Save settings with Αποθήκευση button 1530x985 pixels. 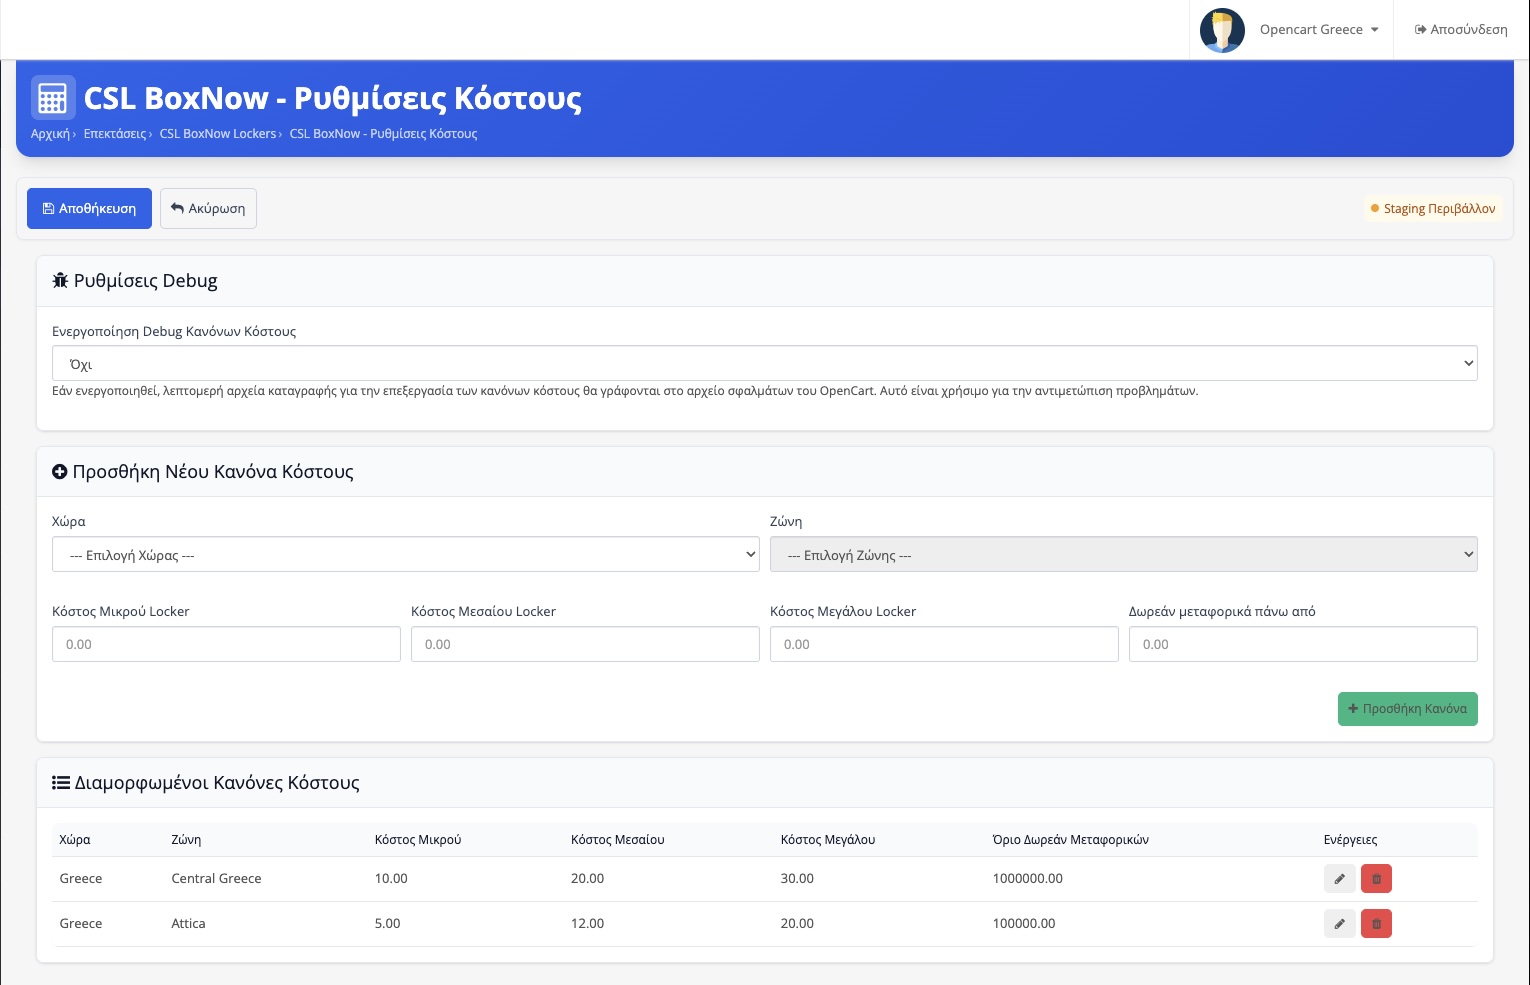(x=89, y=209)
